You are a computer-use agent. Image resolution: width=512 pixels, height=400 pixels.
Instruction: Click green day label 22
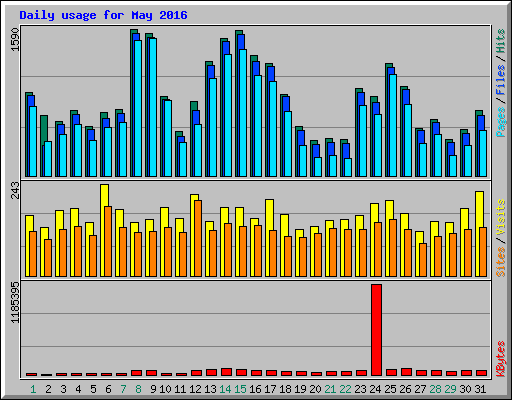pos(345,389)
